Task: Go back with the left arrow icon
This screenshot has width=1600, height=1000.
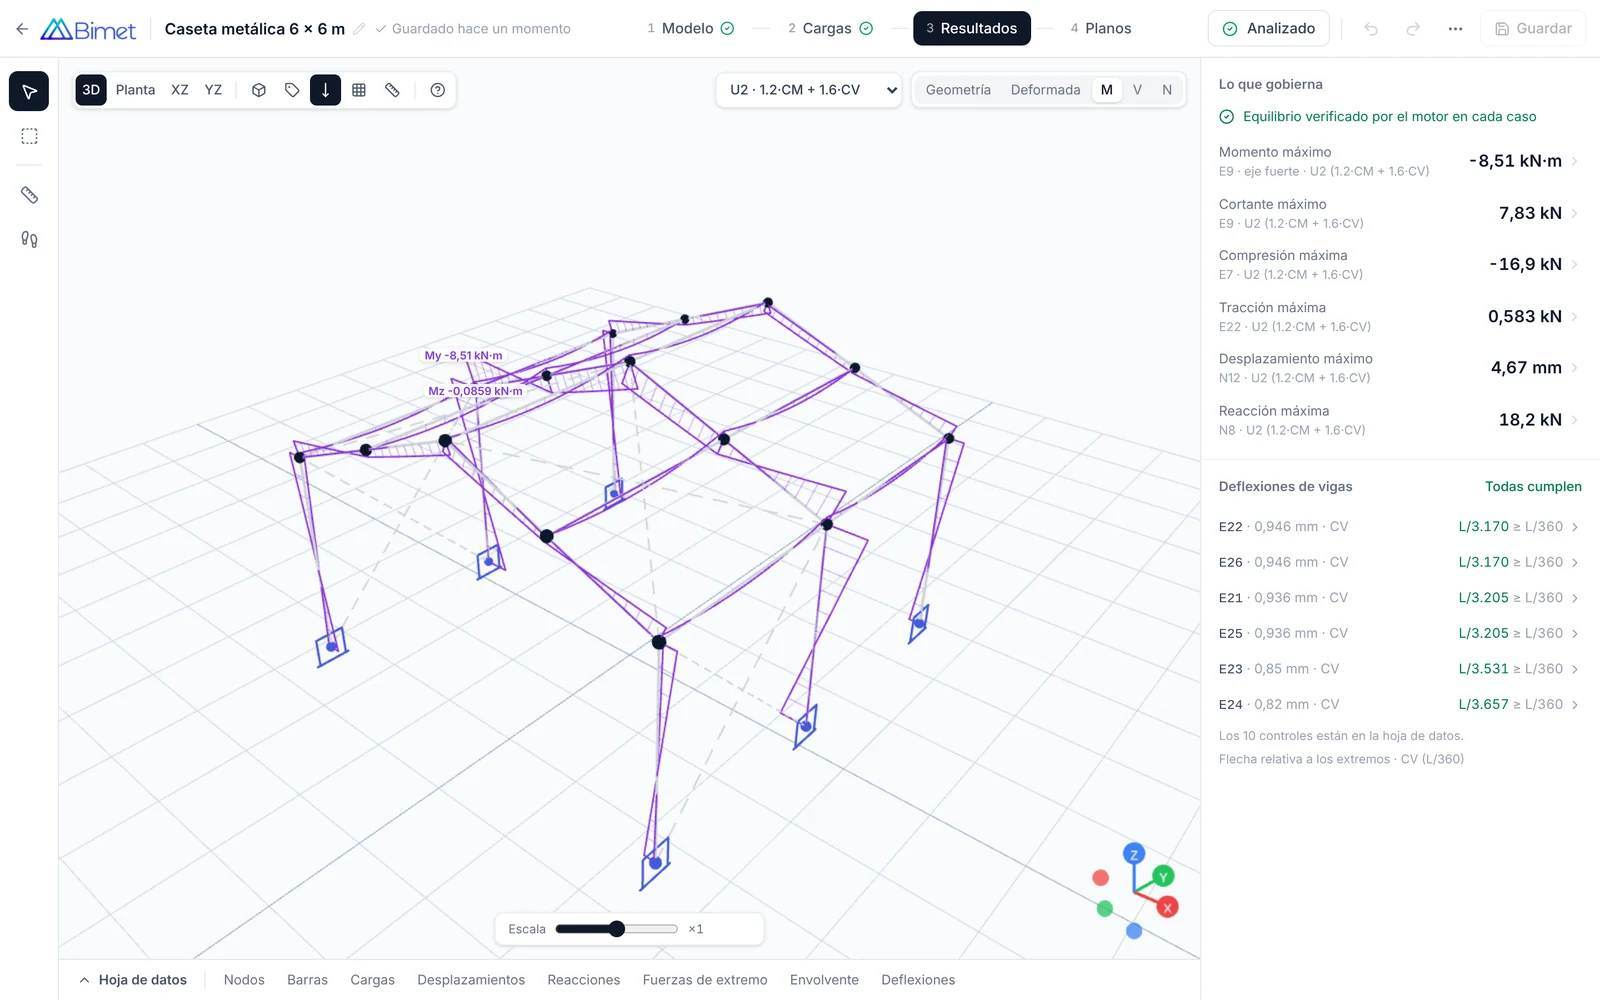Action: coord(22,29)
